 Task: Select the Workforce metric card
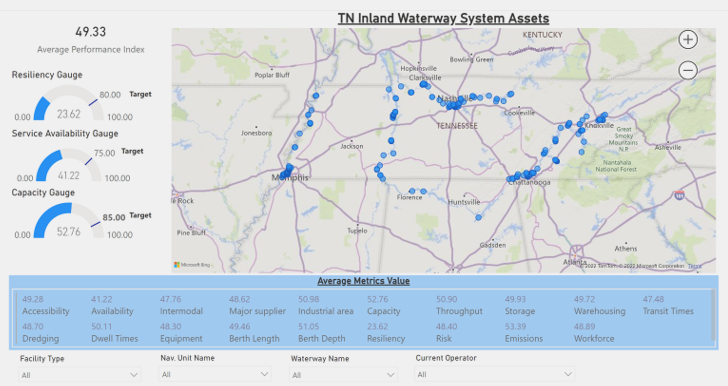pos(594,333)
